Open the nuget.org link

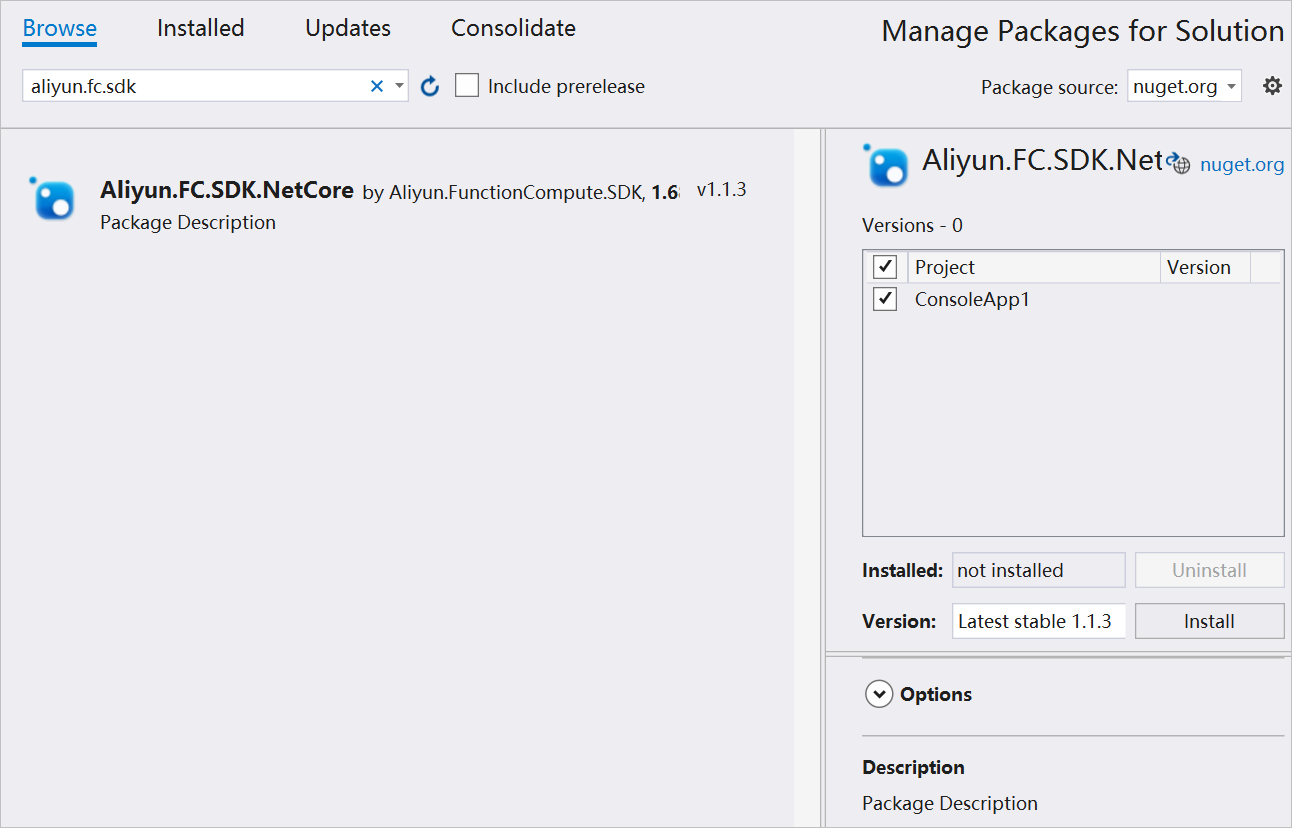pos(1241,163)
